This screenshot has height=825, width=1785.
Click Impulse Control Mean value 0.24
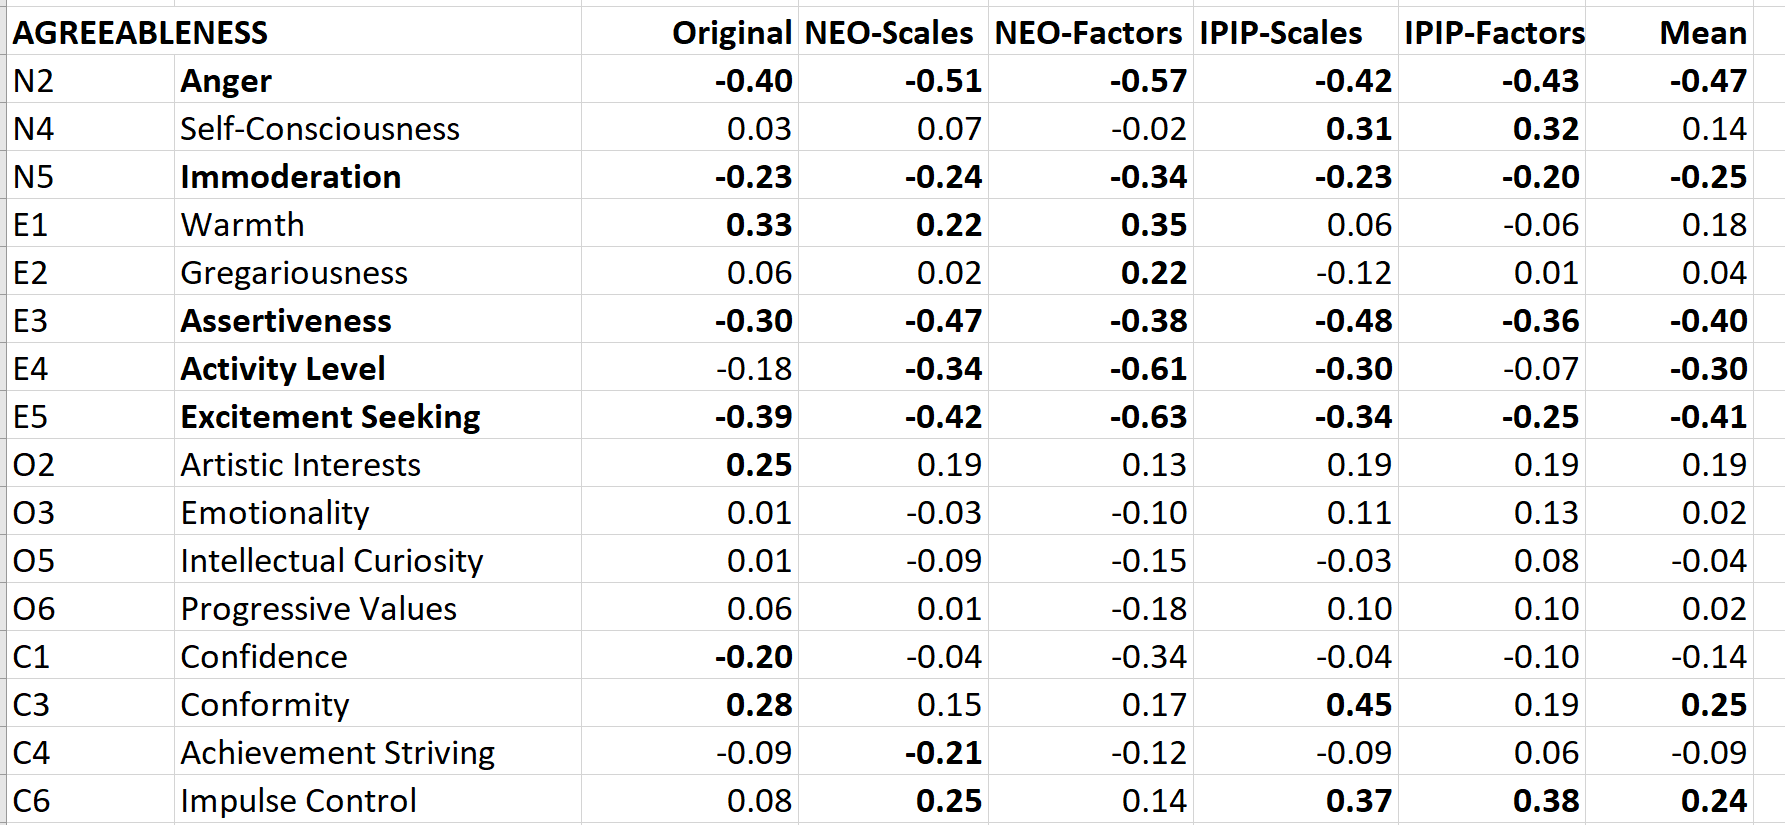coord(1713,801)
